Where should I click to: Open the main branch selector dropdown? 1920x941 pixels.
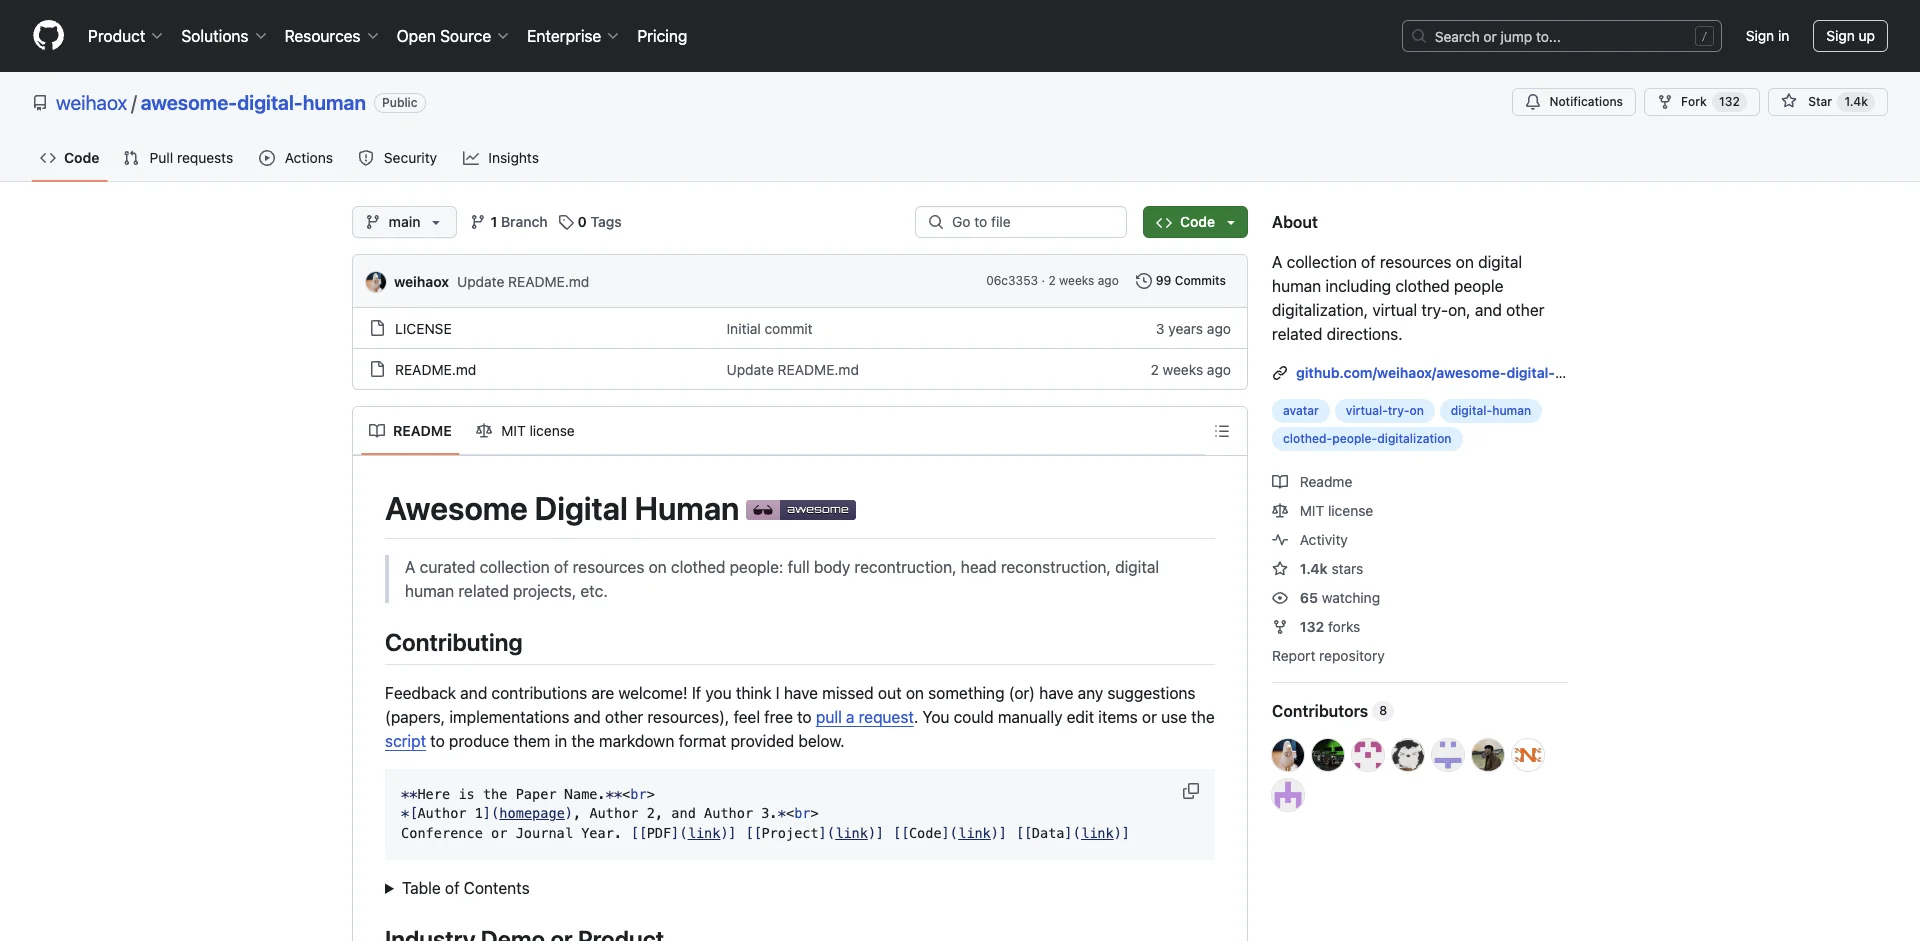click(404, 222)
